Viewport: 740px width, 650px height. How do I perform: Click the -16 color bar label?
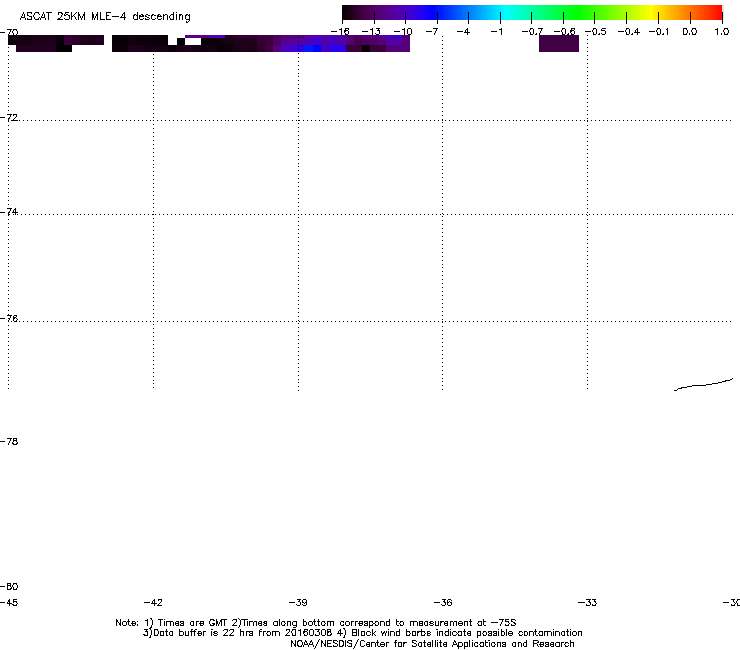tap(340, 32)
